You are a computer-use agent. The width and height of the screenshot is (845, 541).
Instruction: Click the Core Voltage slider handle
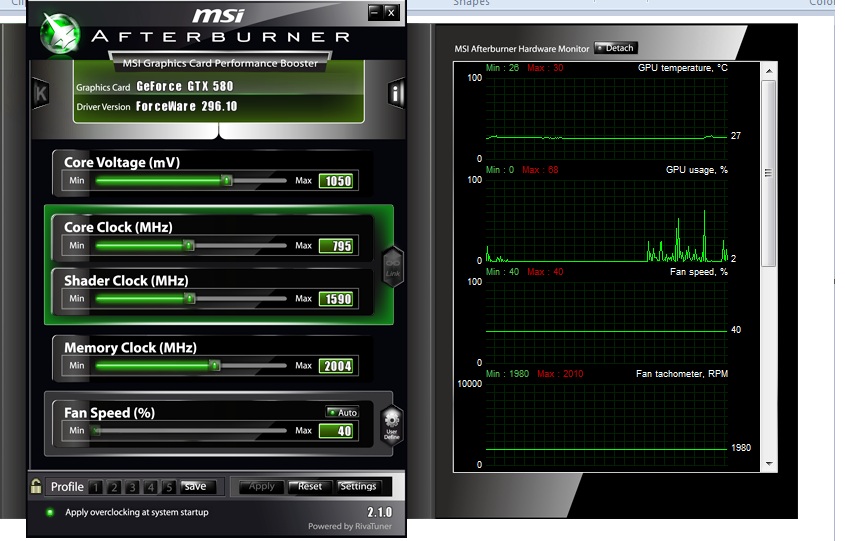click(x=227, y=181)
